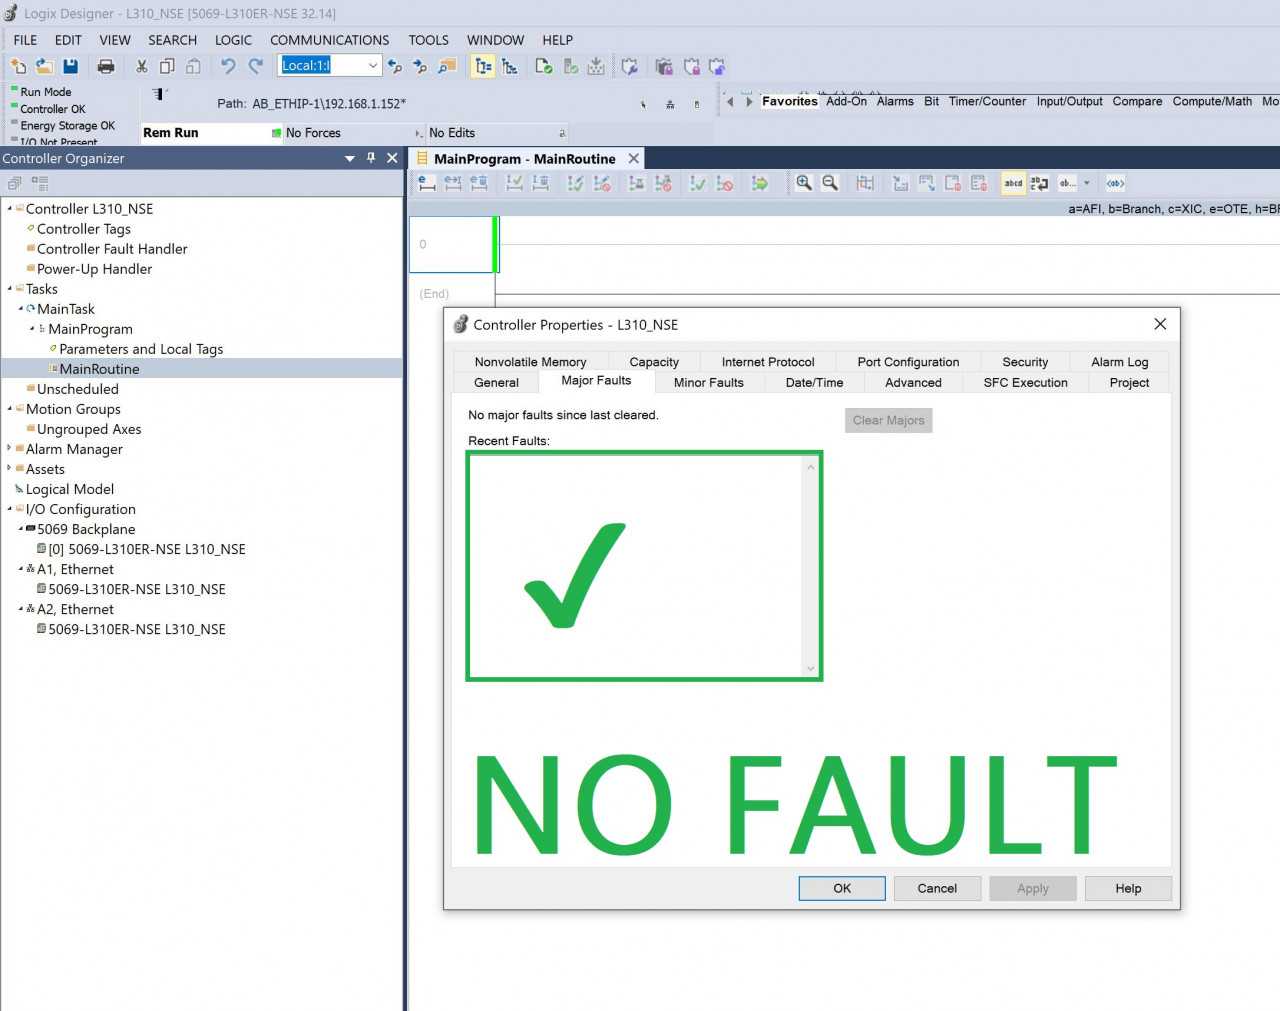Collapse the I/O Configuration tree node
The width and height of the screenshot is (1280, 1011).
click(x=10, y=509)
